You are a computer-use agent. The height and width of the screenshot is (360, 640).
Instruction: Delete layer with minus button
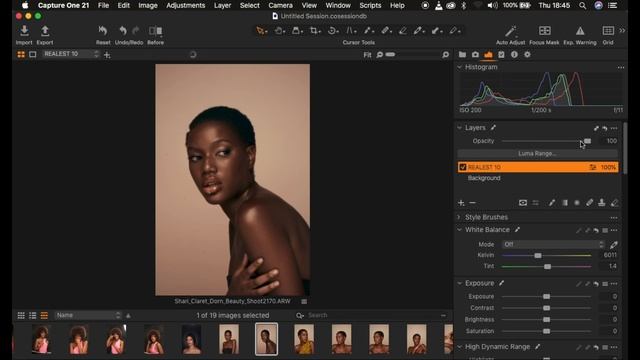[x=473, y=203]
